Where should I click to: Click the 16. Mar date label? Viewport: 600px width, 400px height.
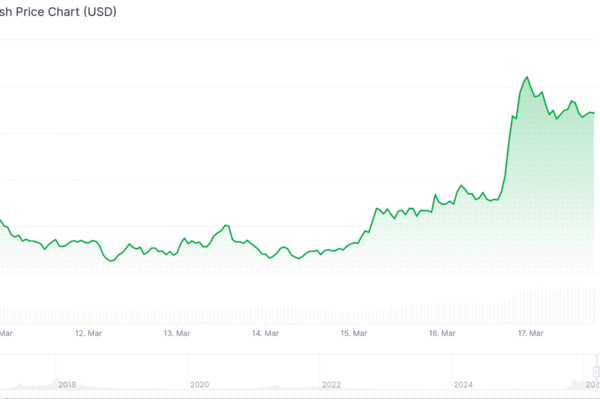pyautogui.click(x=442, y=333)
